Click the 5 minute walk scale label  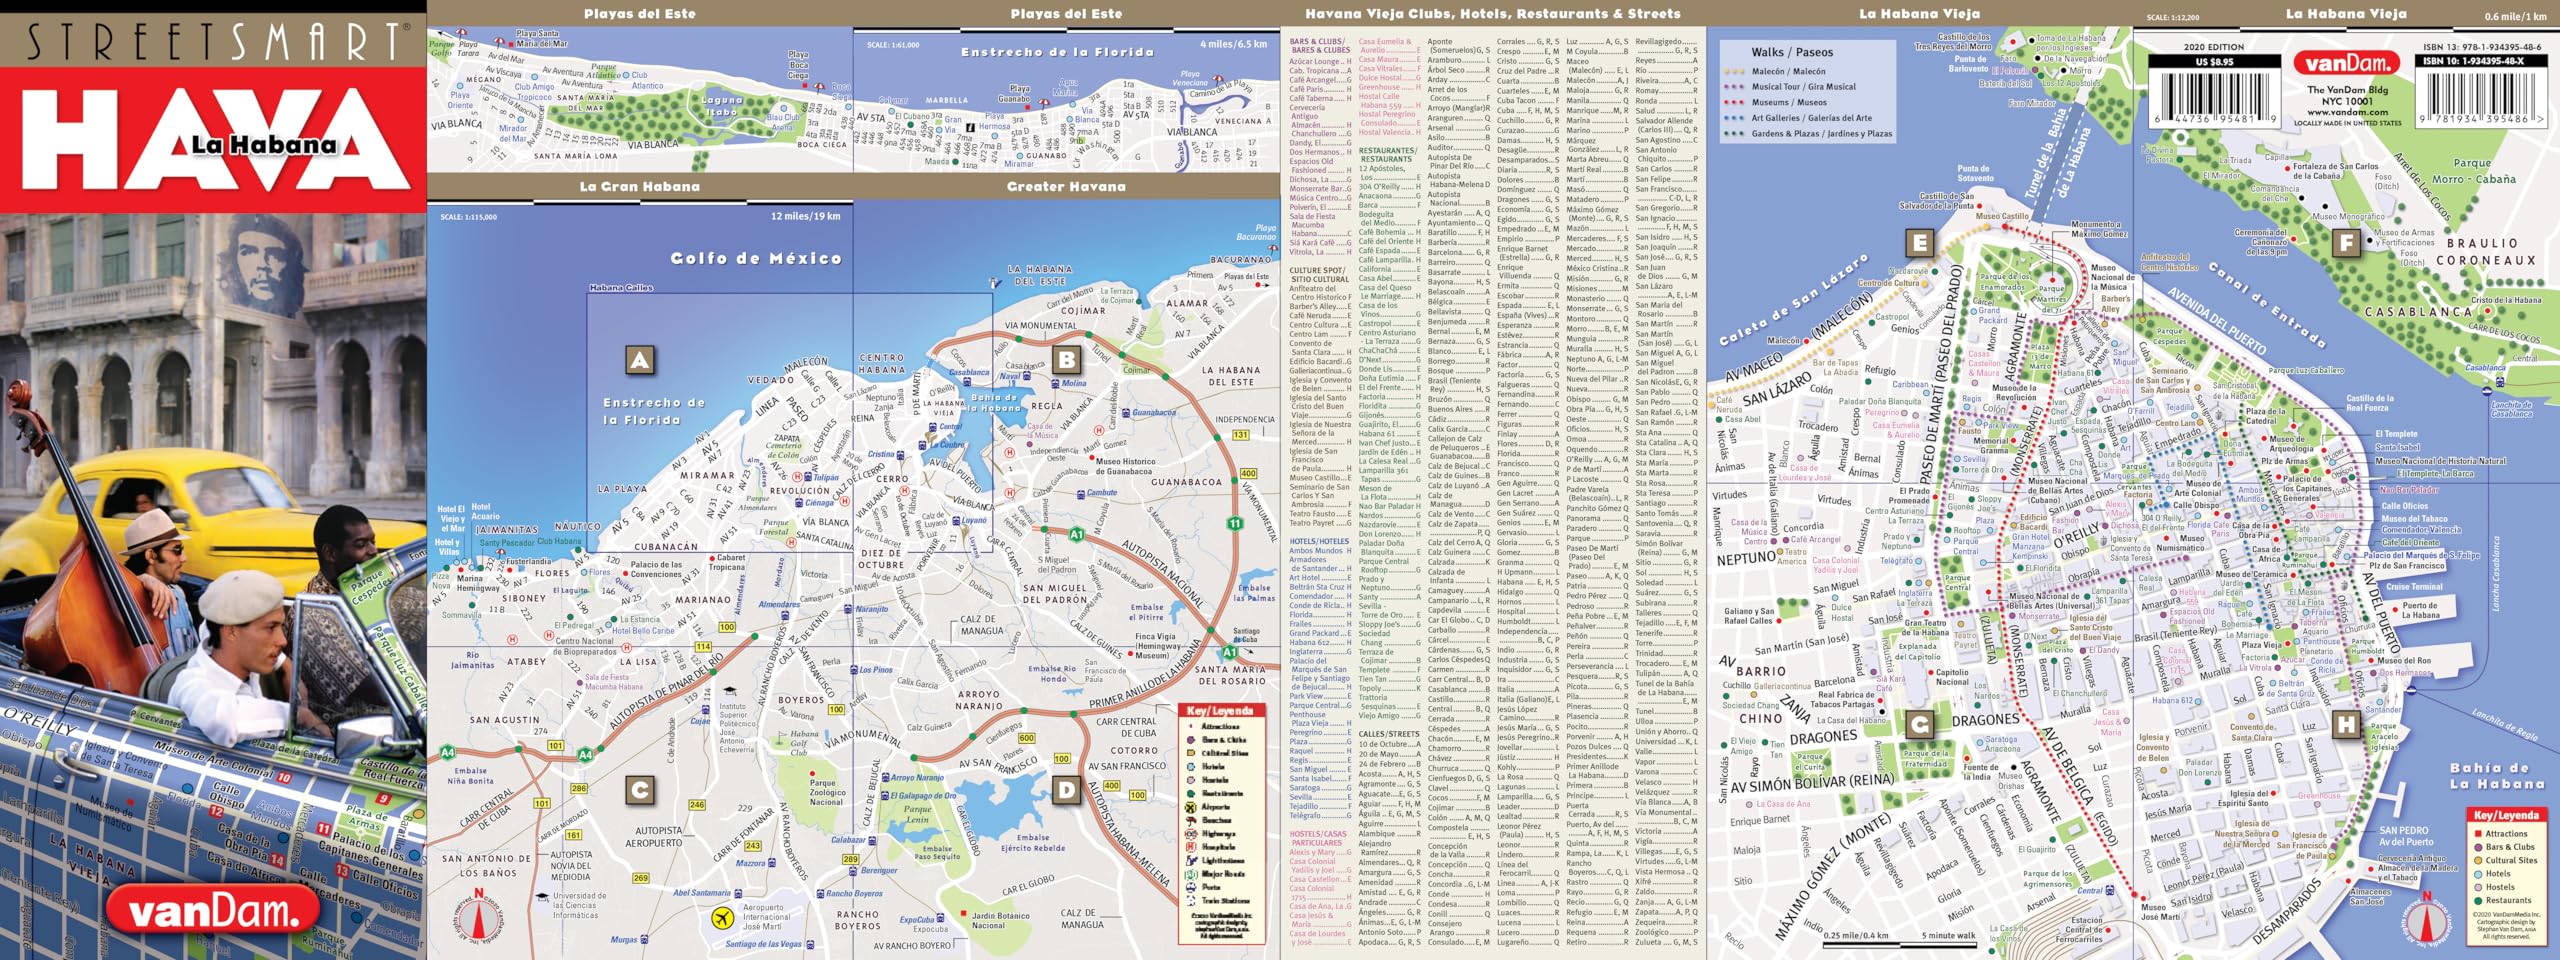pos(1949,936)
